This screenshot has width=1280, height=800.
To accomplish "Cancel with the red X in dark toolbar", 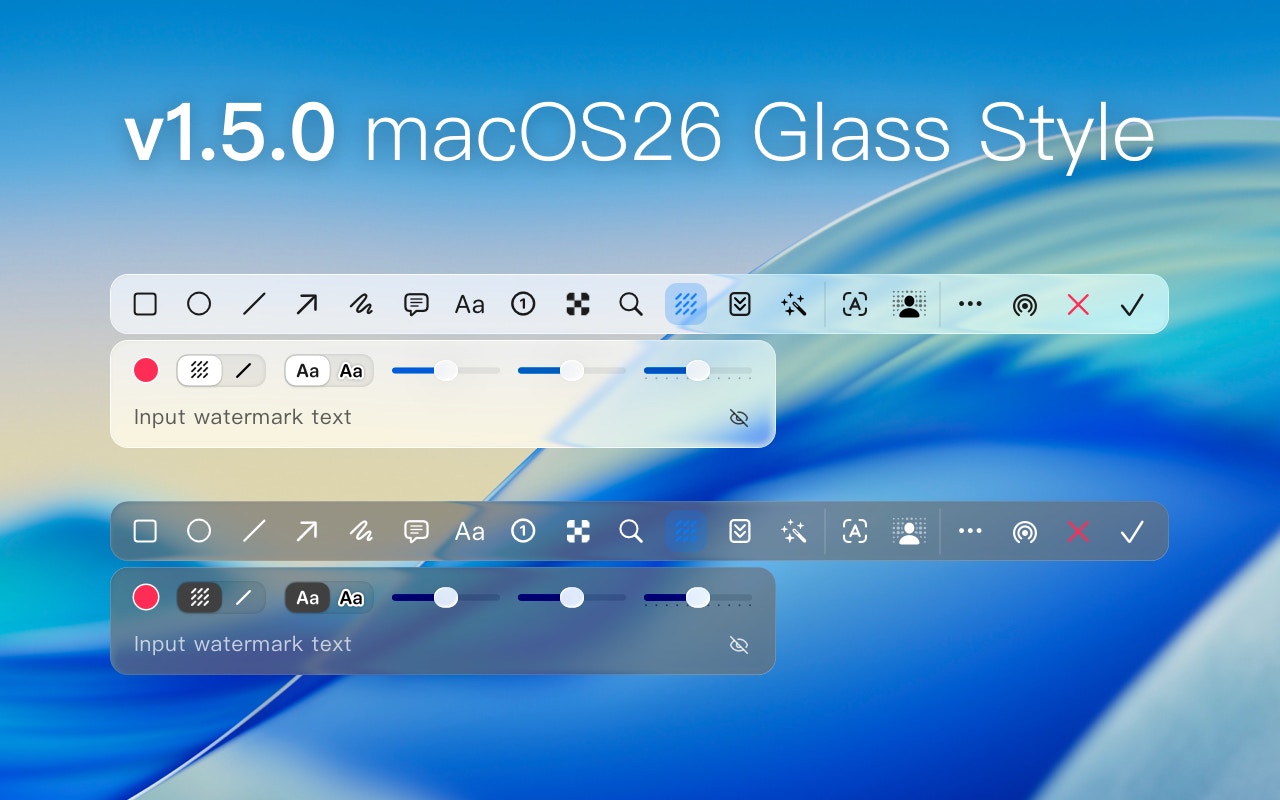I will click(1078, 531).
